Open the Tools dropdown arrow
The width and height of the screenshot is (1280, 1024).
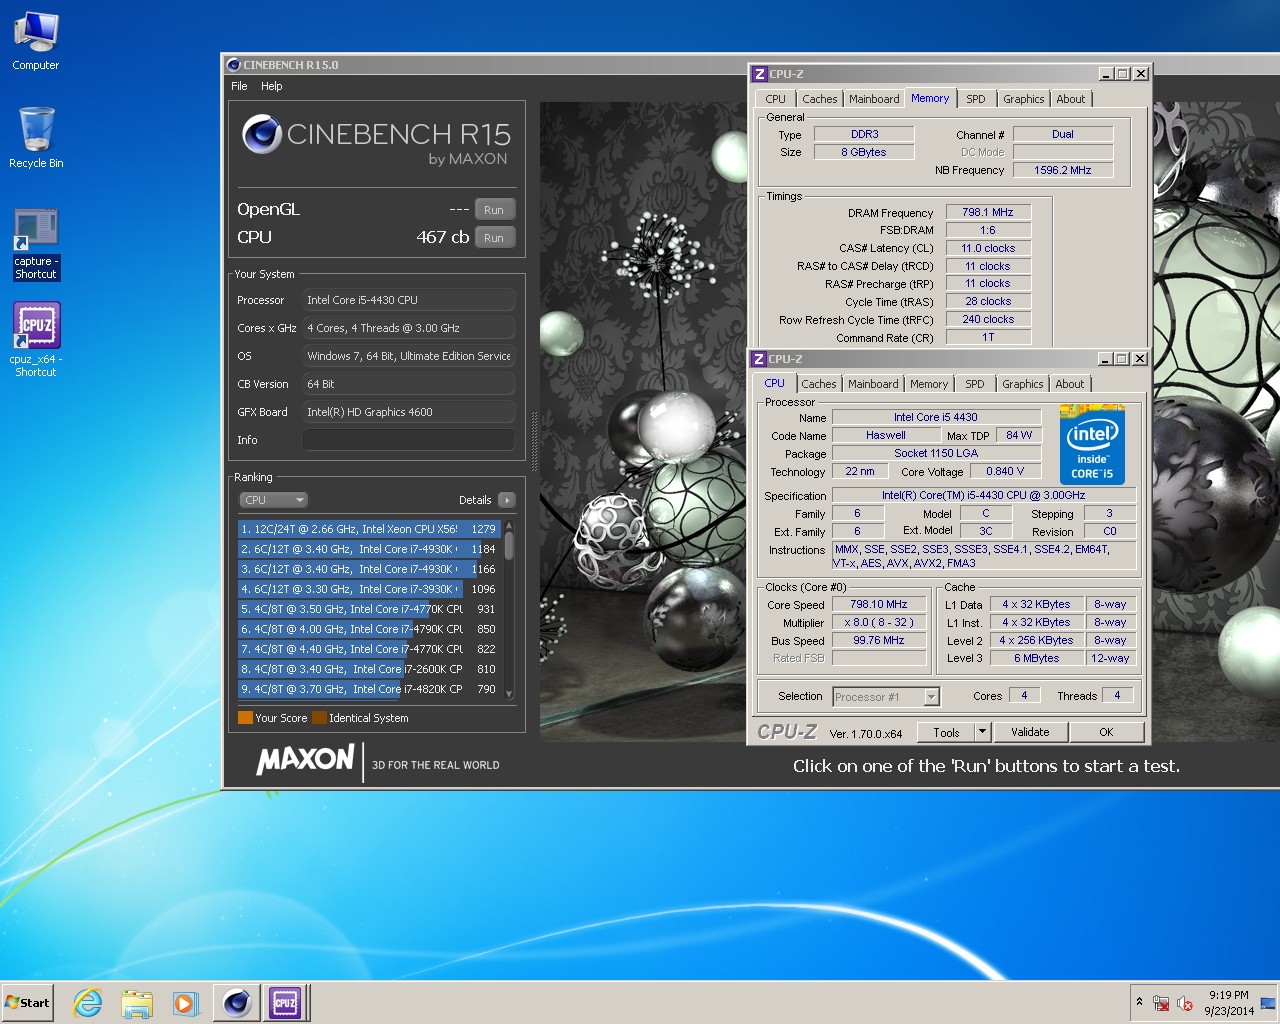tap(983, 733)
